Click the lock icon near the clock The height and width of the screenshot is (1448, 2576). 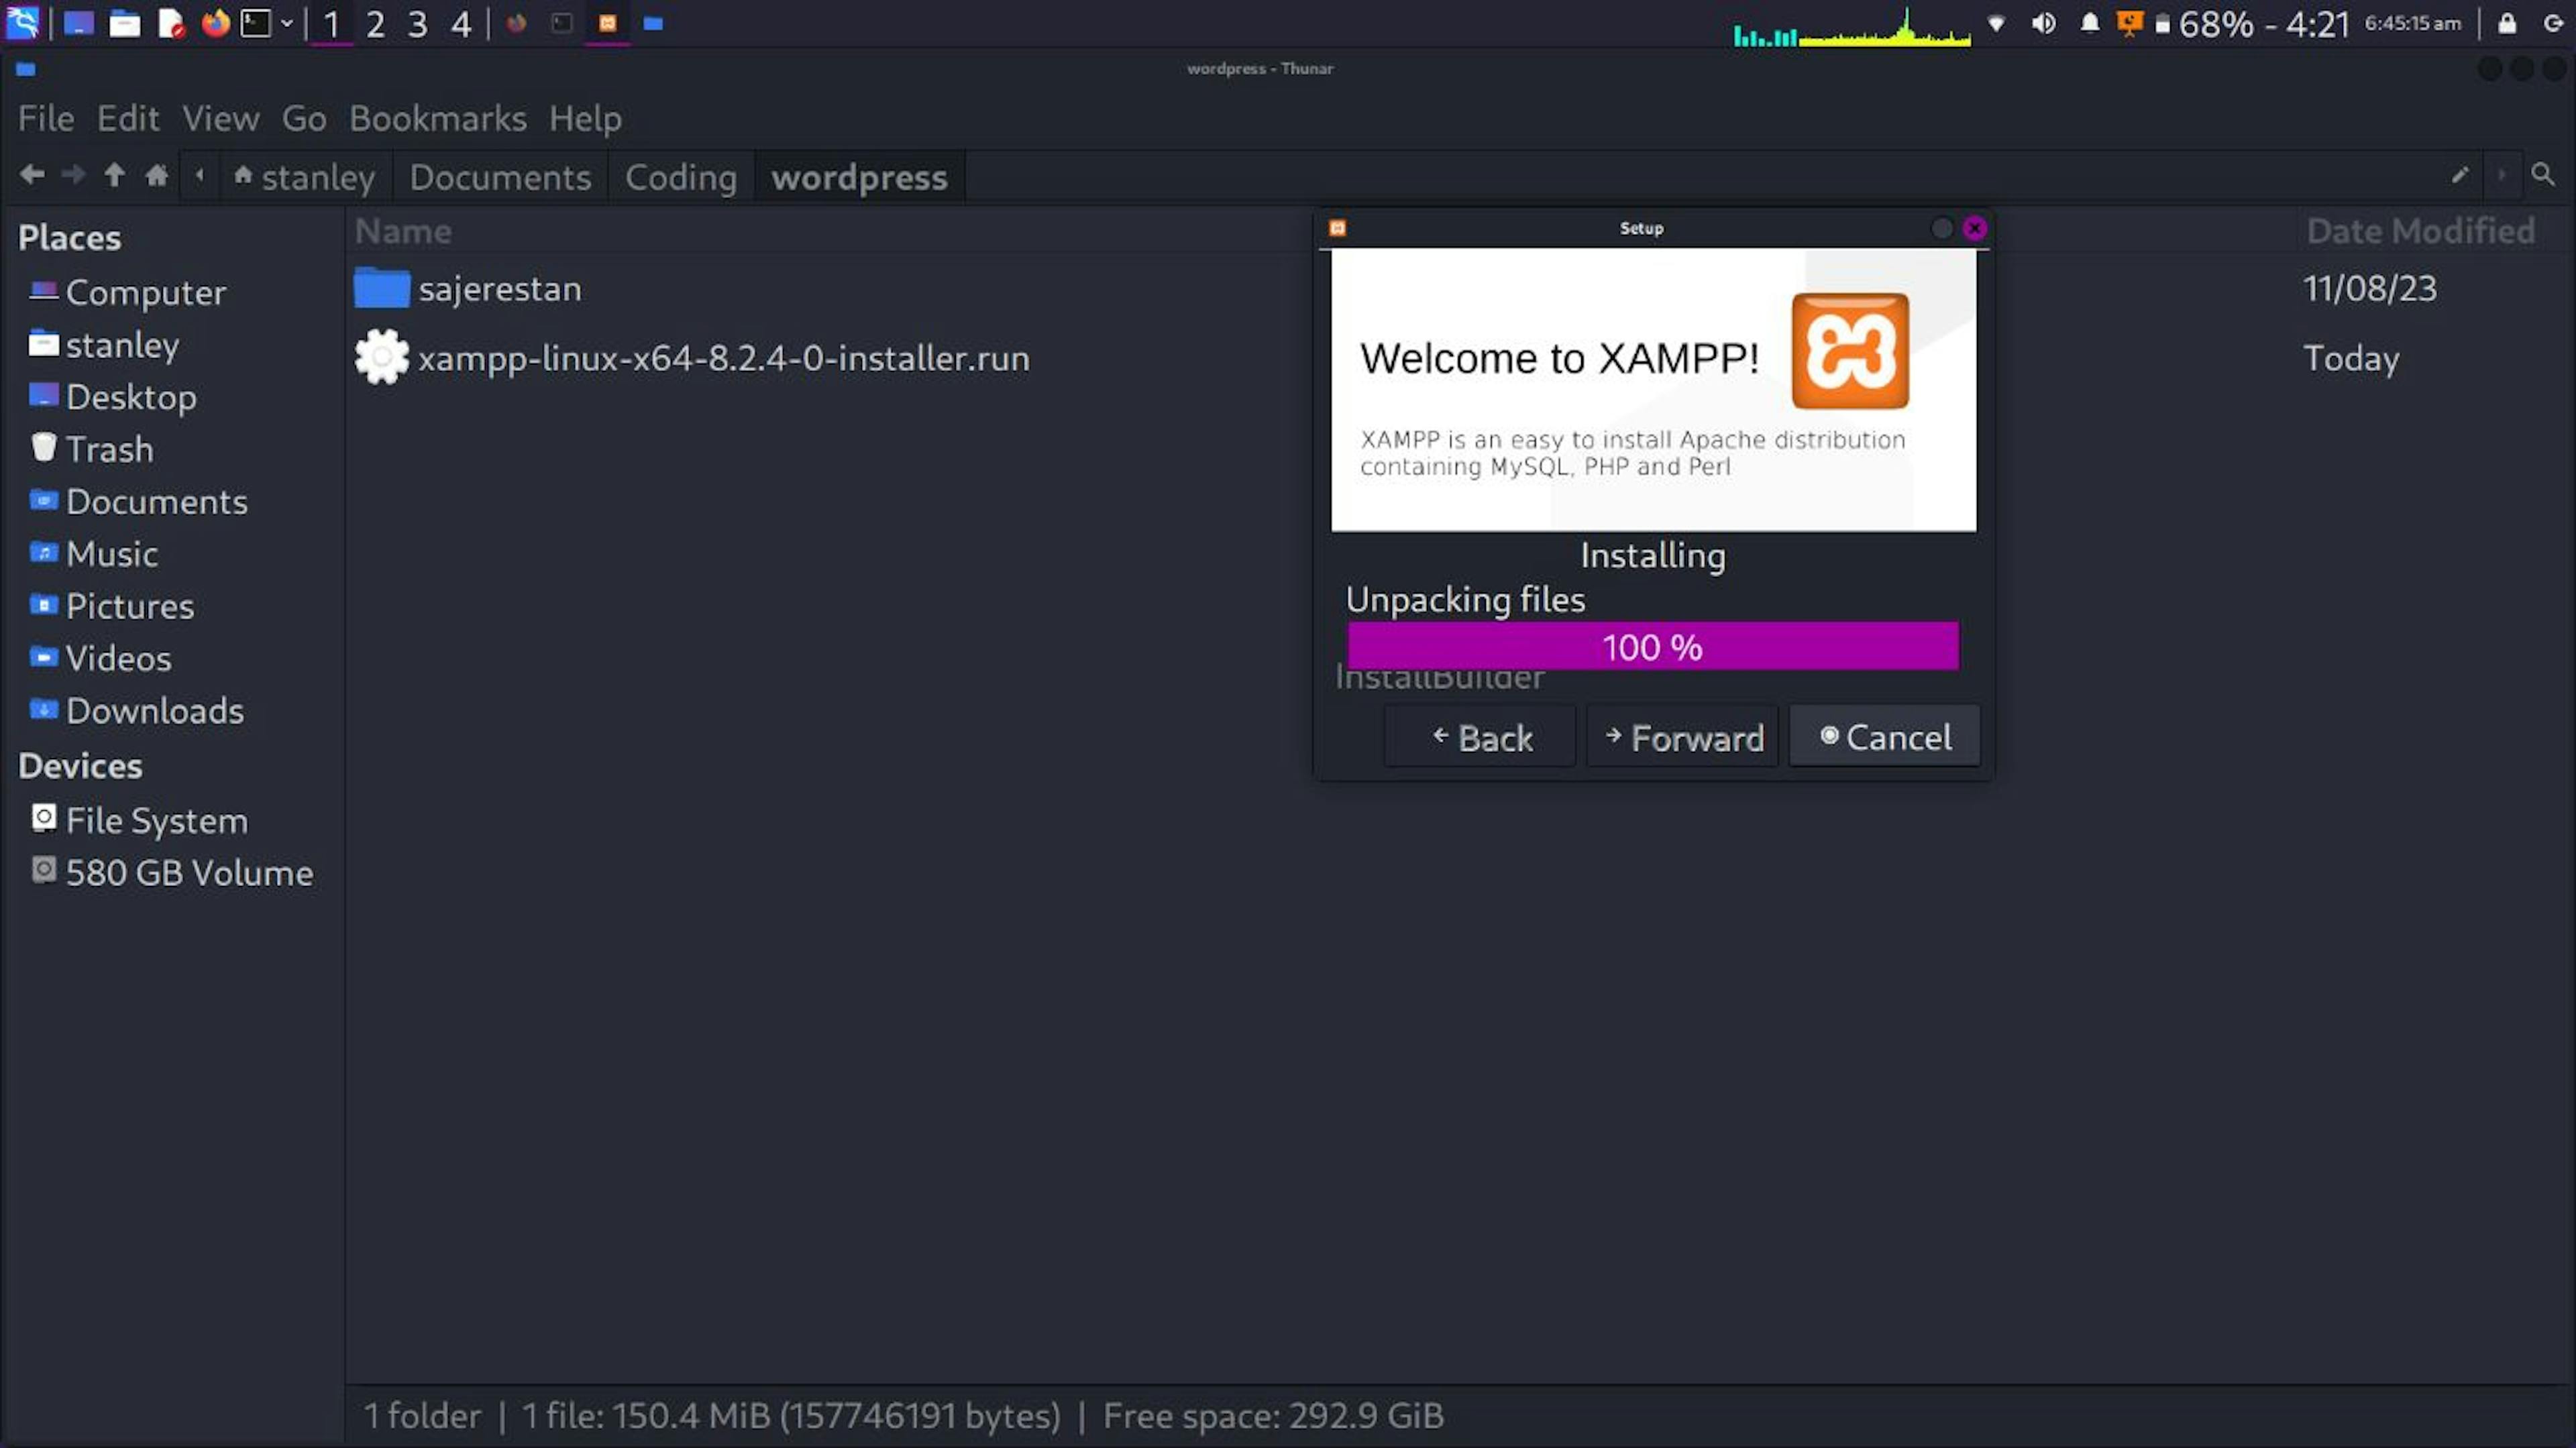click(2506, 22)
